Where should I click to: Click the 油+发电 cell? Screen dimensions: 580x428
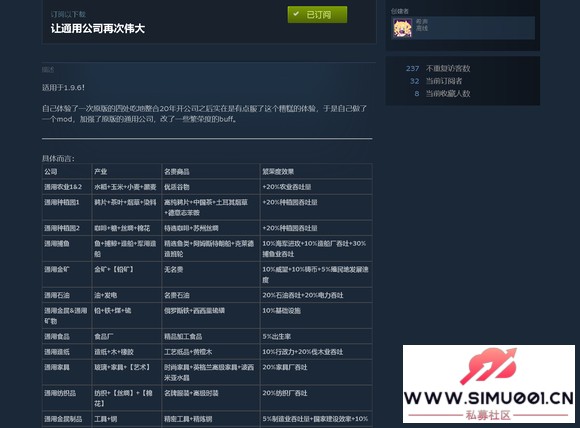click(x=127, y=295)
